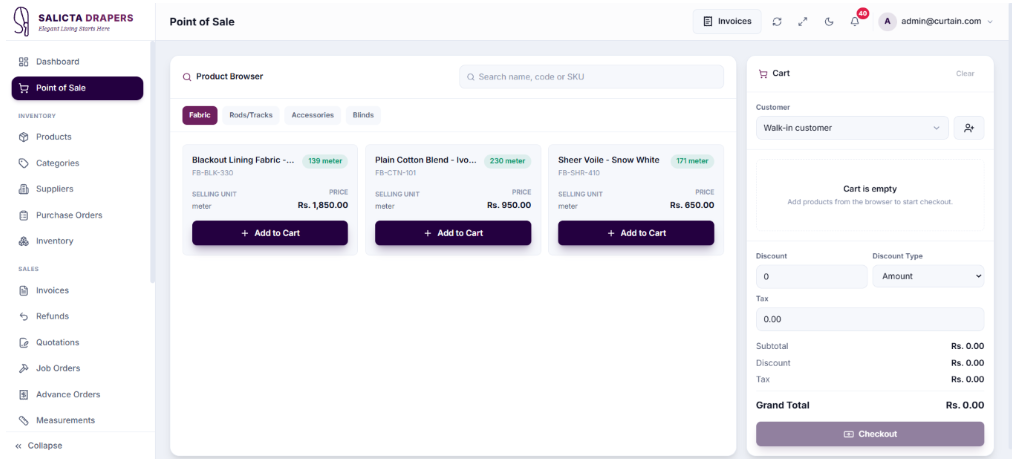Image resolution: width=1014 pixels, height=459 pixels.
Task: Open the Walk-in customer dropdown
Action: tap(852, 128)
